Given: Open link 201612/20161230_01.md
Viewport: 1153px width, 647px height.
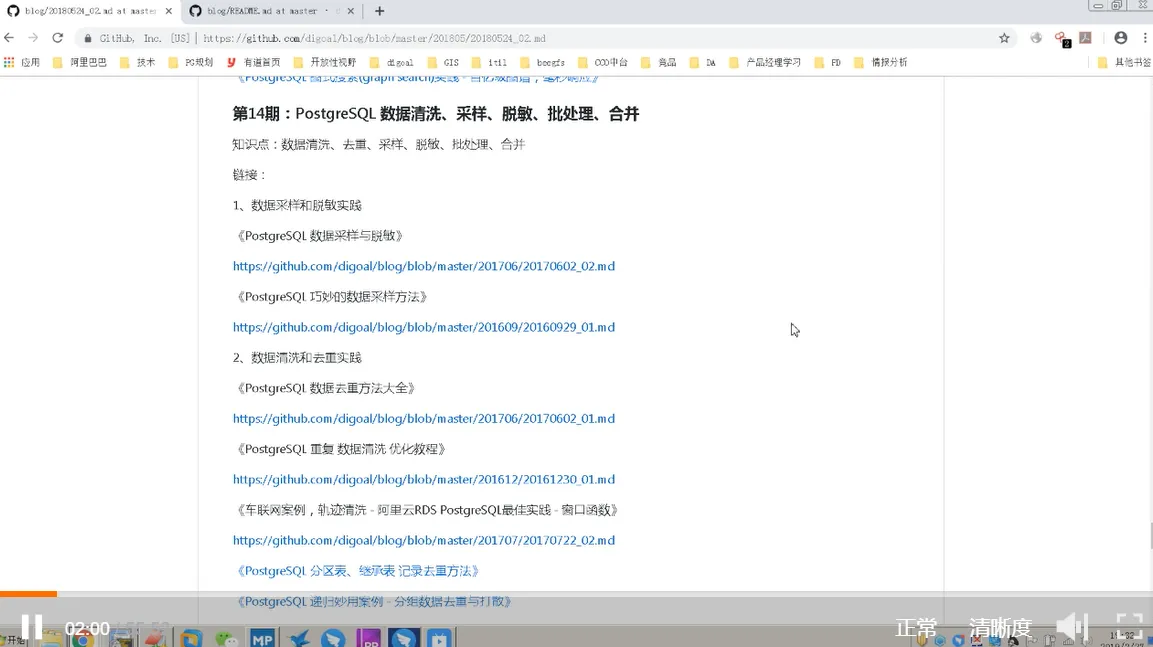Looking at the screenshot, I should (424, 479).
